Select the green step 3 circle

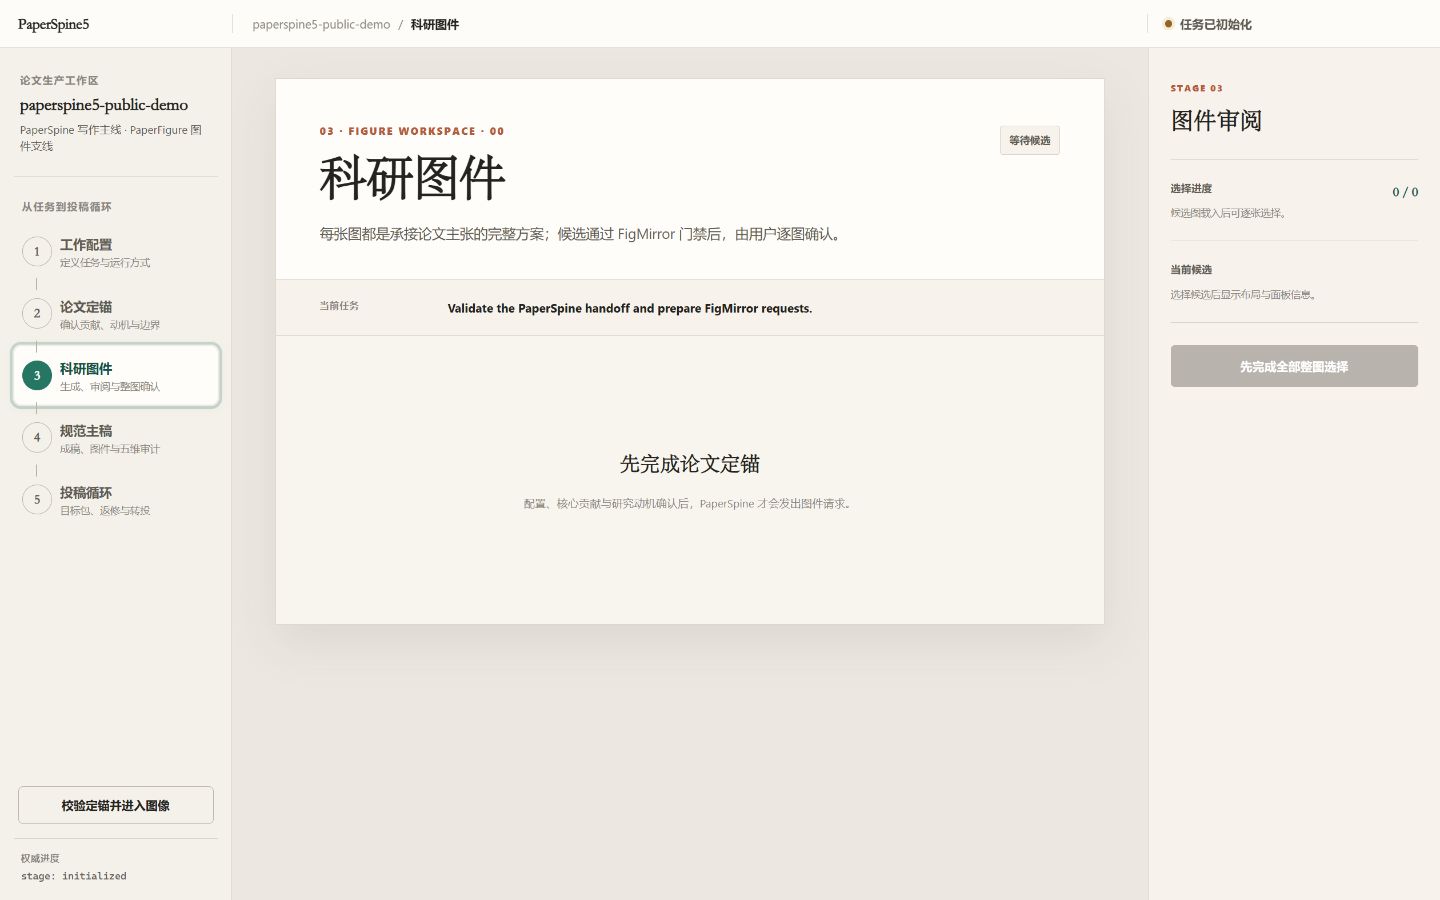coord(37,376)
